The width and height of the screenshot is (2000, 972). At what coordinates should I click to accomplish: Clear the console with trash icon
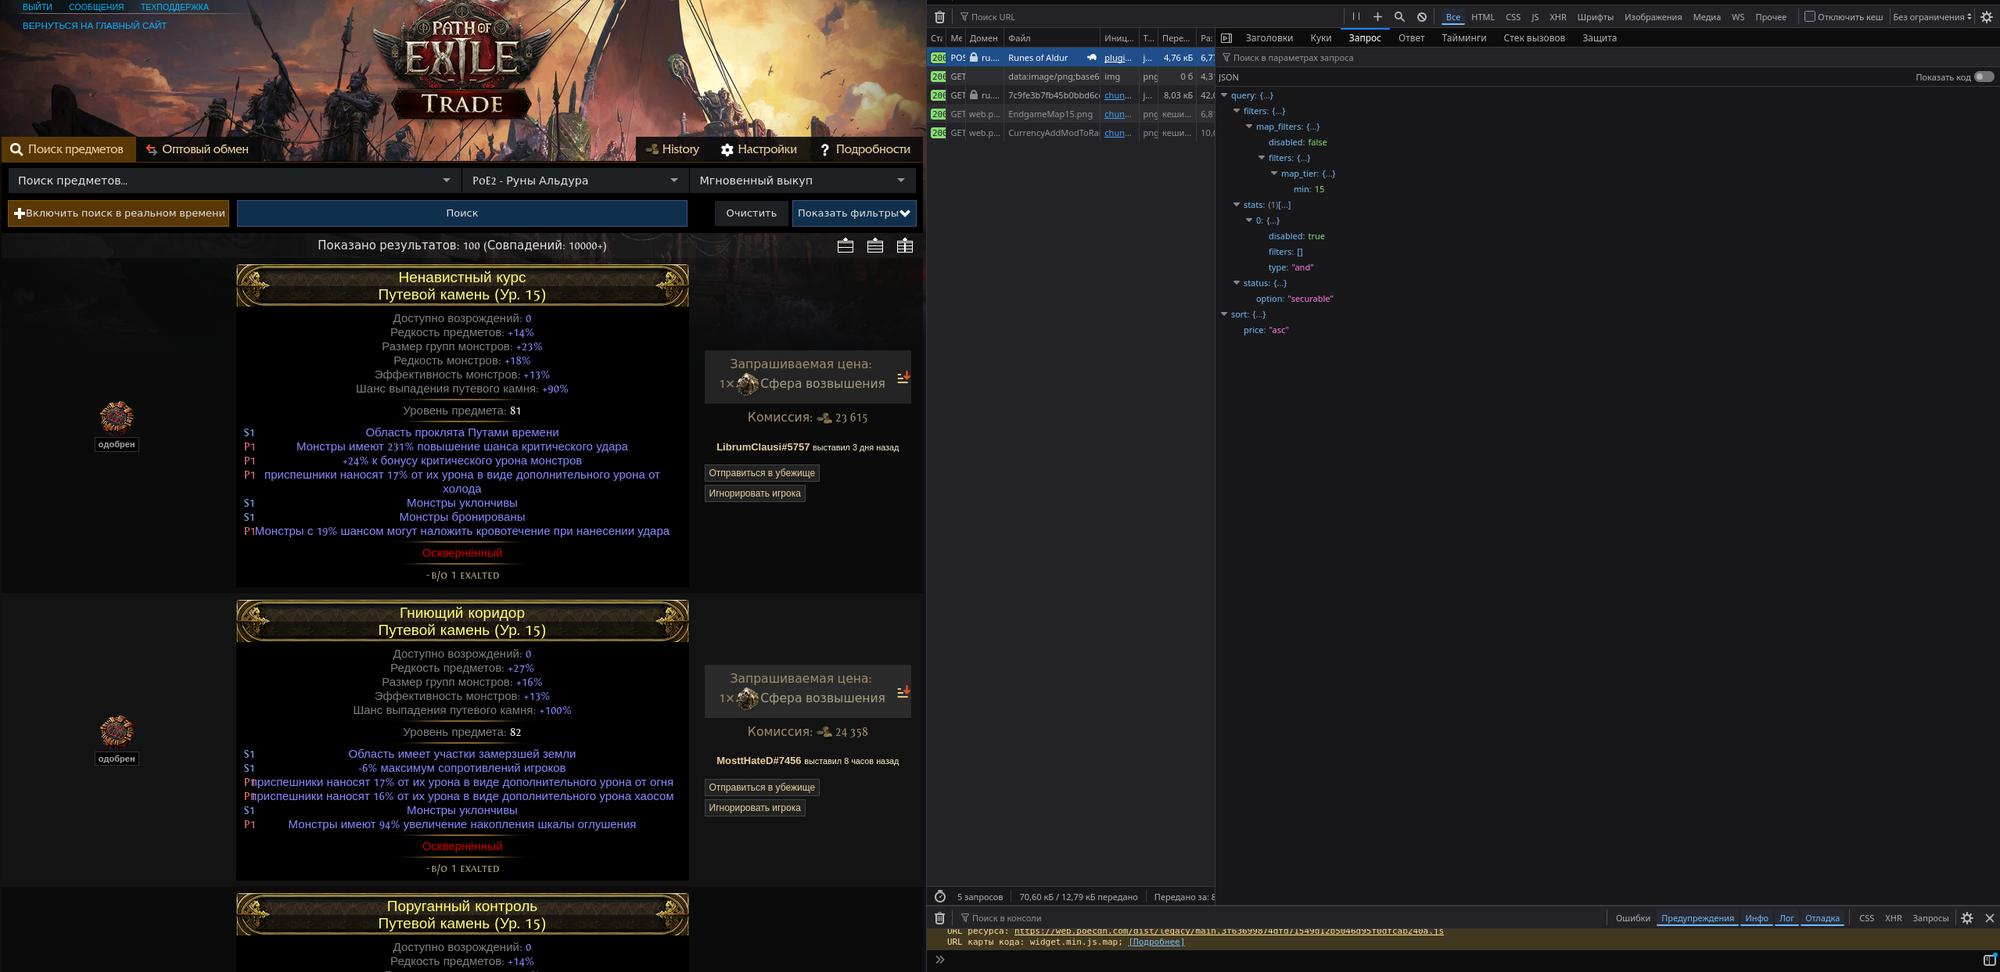939,918
